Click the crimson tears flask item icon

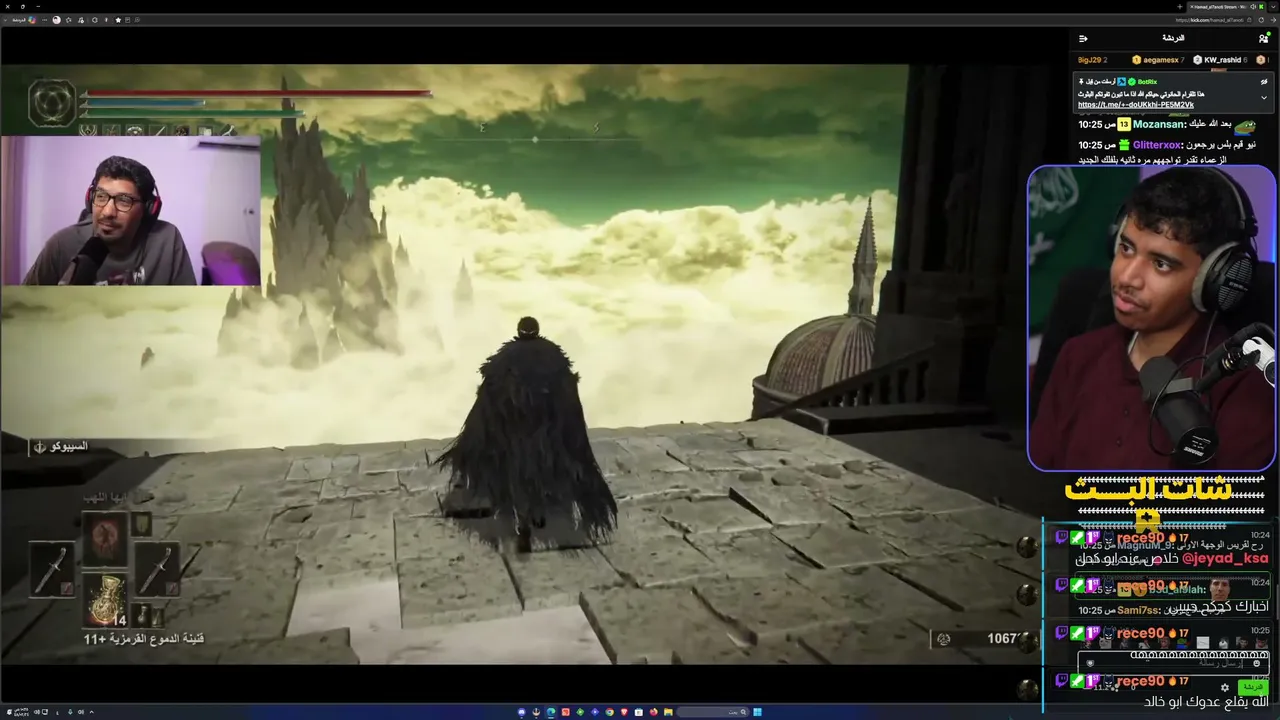coord(105,600)
